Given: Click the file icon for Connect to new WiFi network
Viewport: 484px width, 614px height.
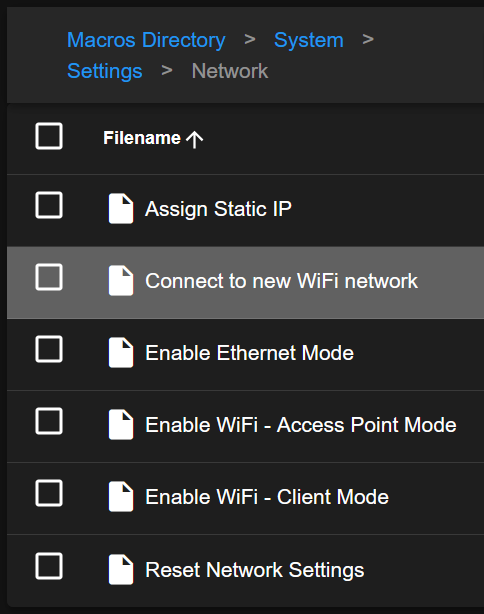Looking at the screenshot, I should point(121,280).
